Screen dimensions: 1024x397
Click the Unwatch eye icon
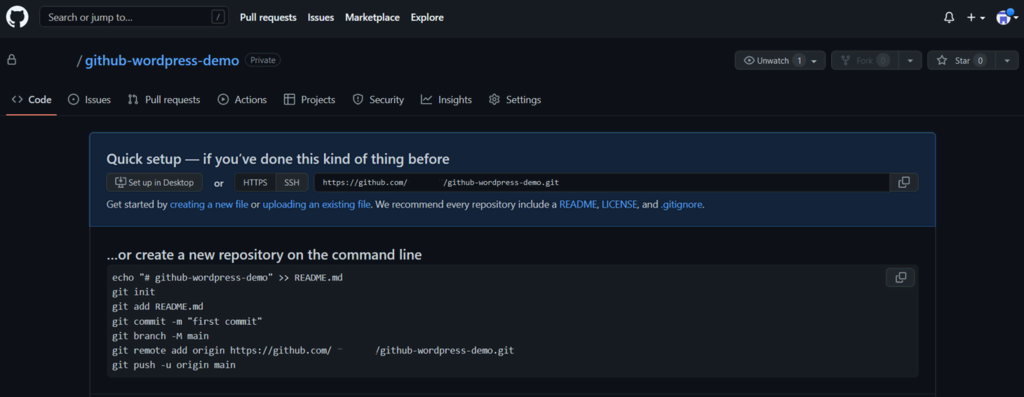(x=749, y=60)
